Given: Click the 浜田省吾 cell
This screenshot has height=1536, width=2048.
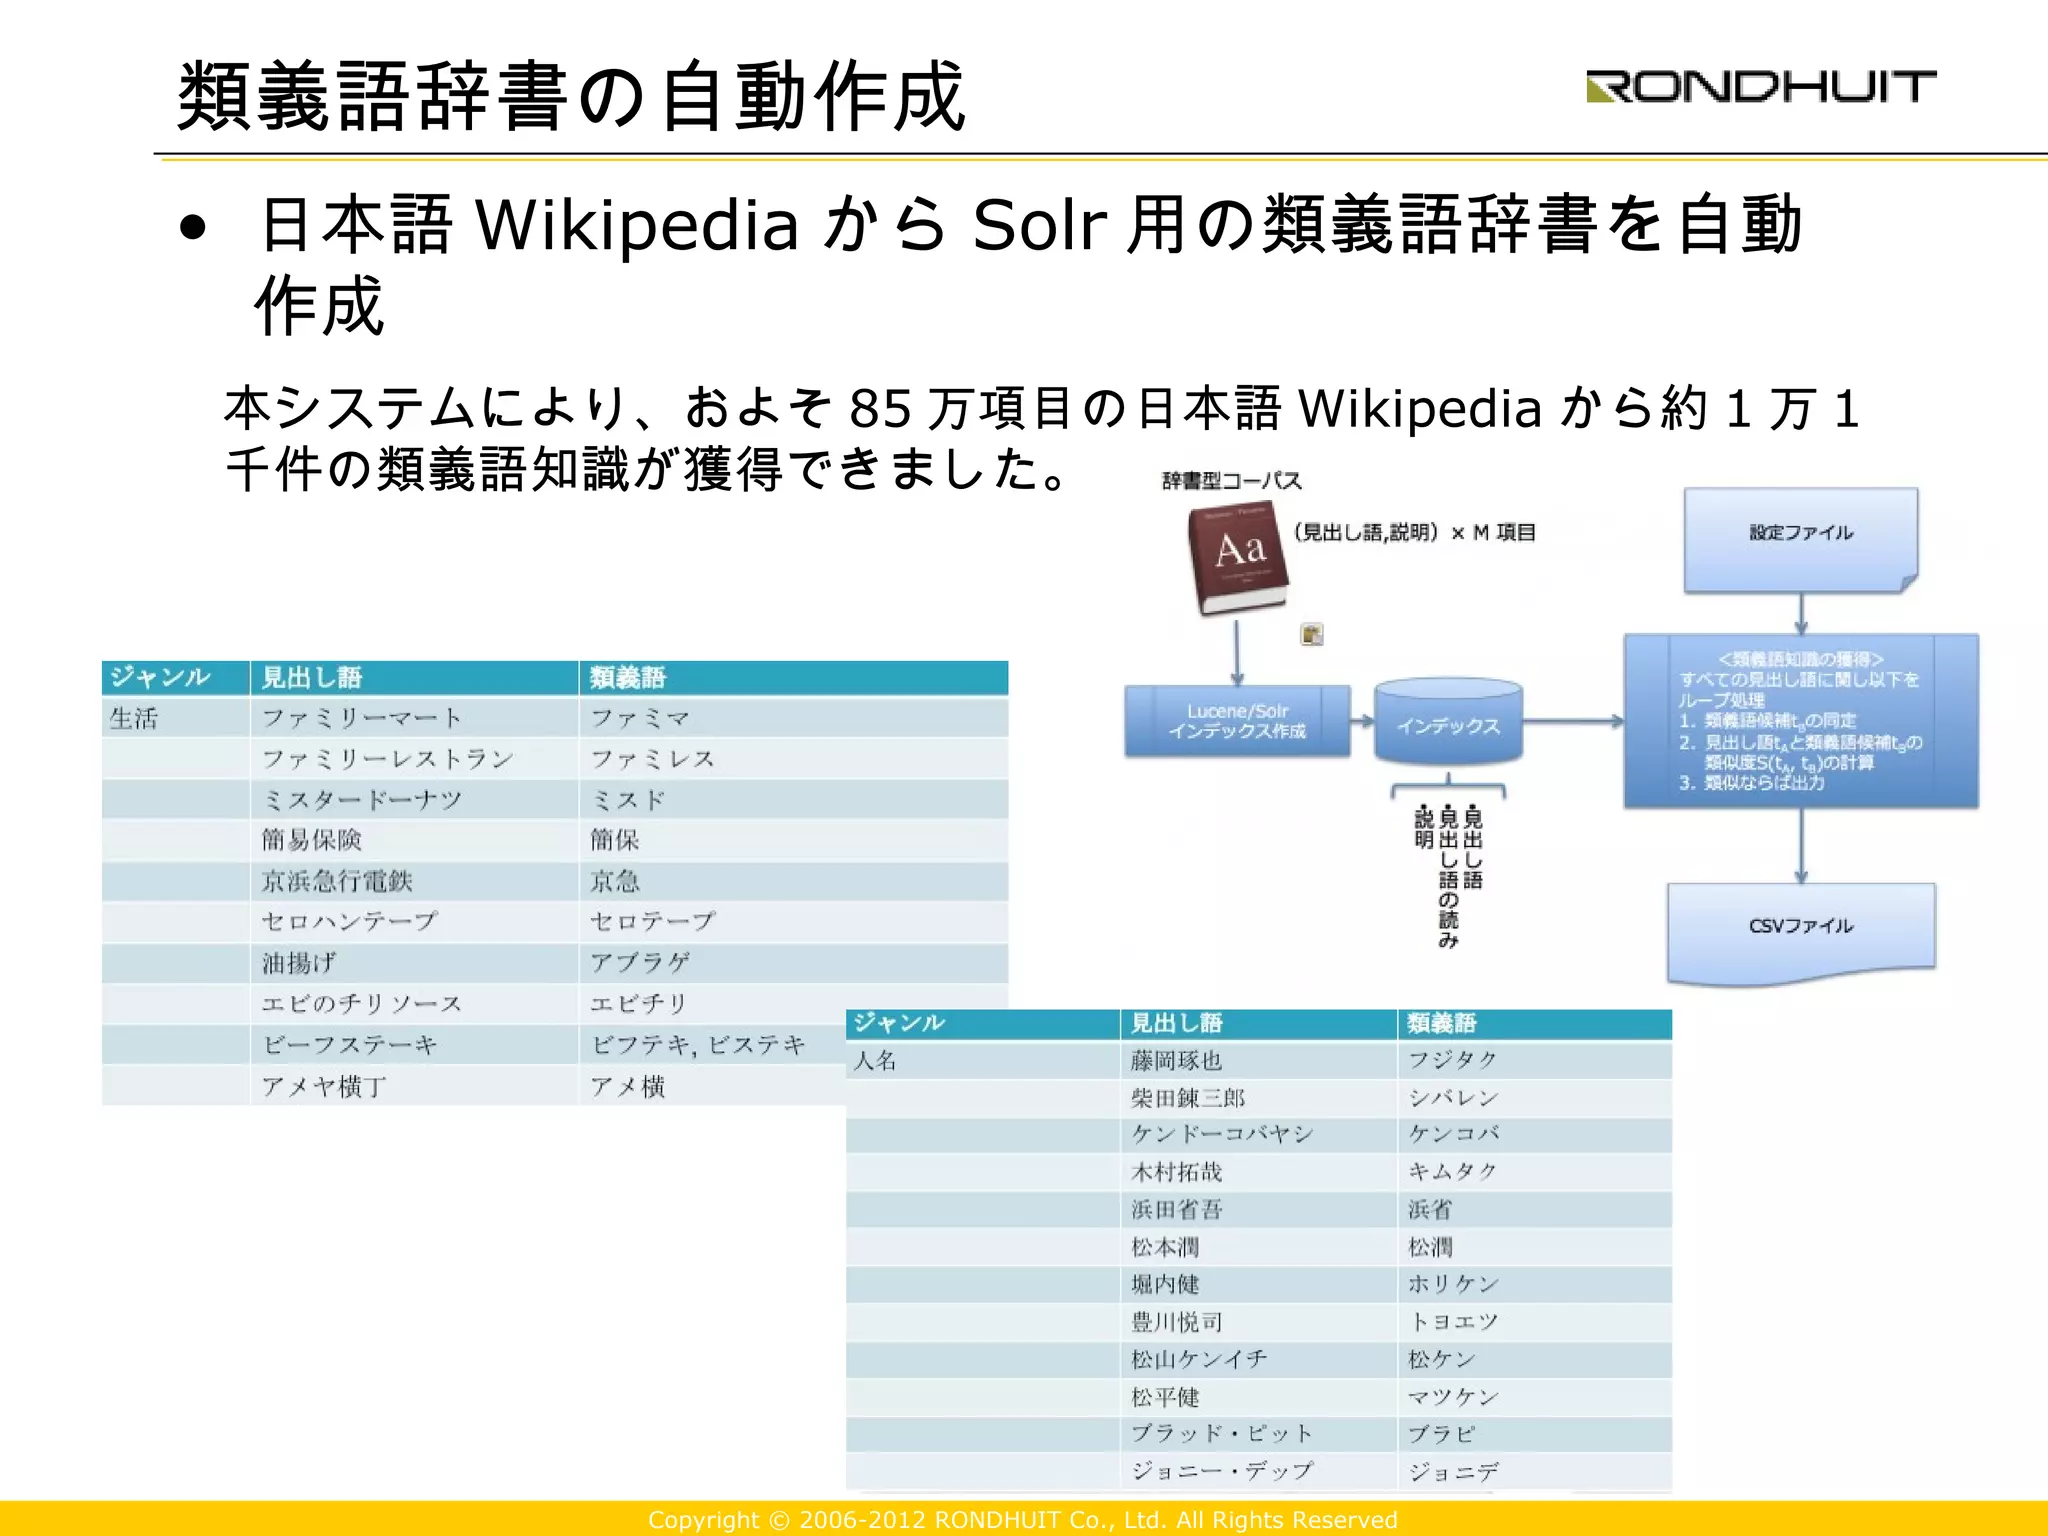Looking at the screenshot, I should [1258, 1210].
